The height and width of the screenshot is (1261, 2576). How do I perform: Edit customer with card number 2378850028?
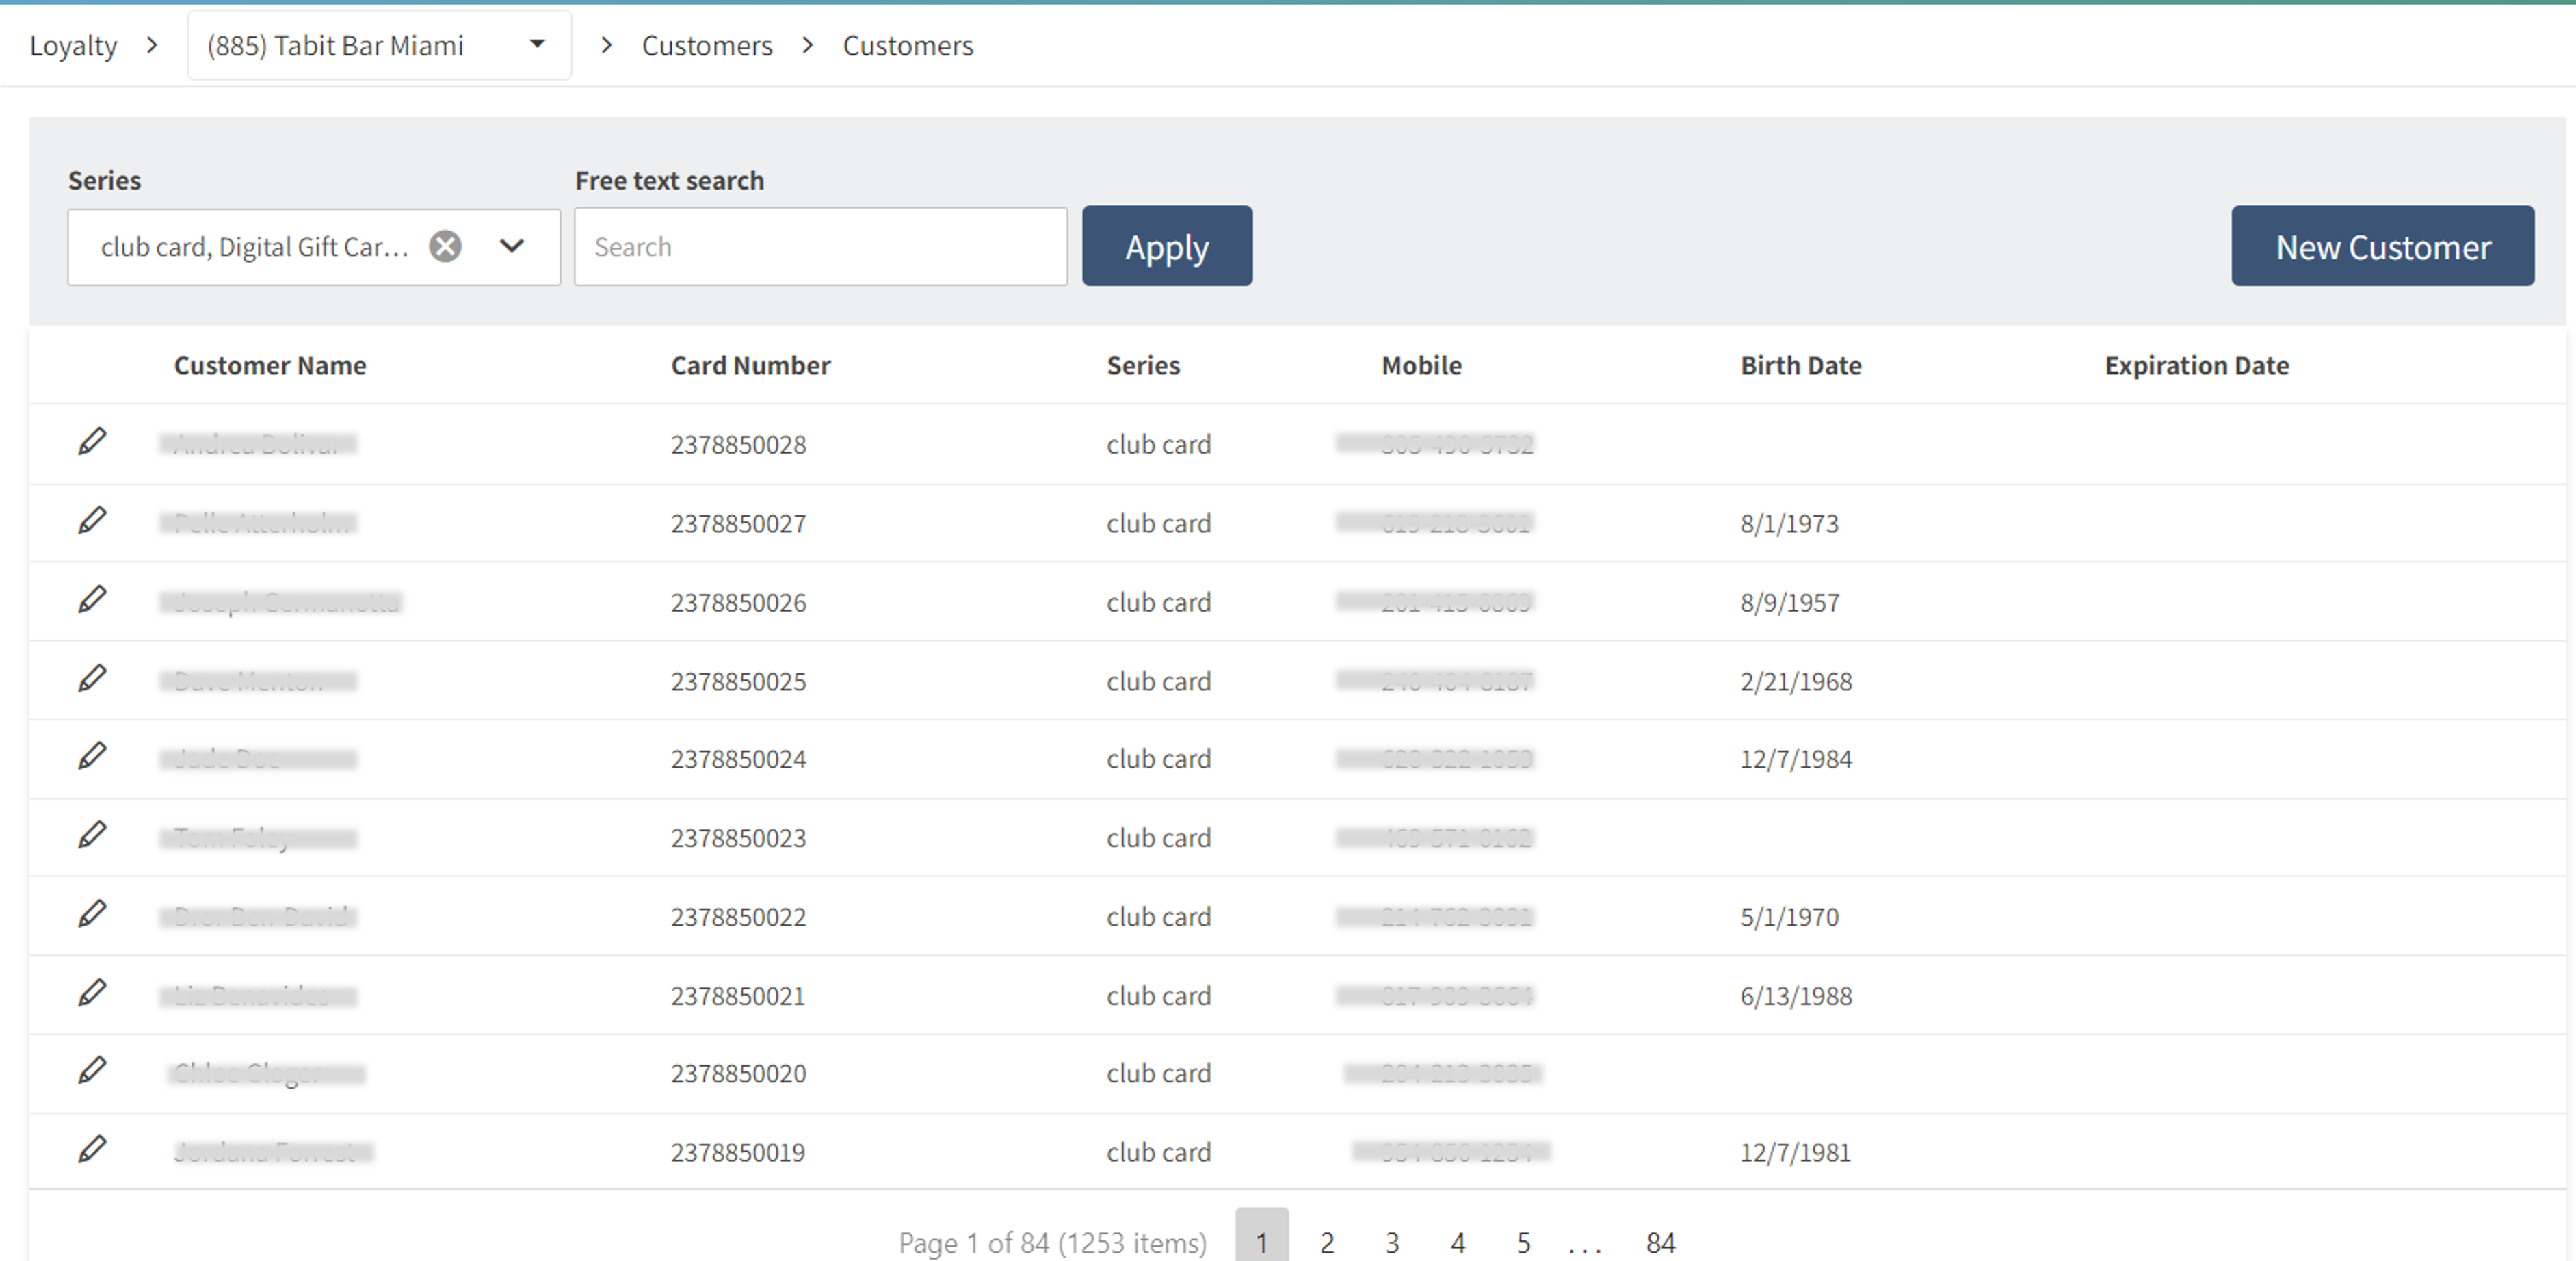point(92,442)
